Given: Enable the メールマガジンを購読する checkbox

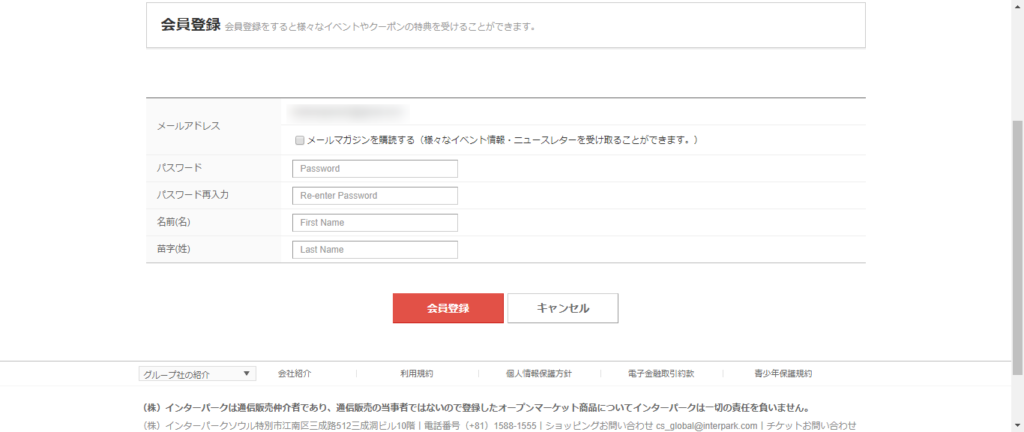Looking at the screenshot, I should point(299,140).
